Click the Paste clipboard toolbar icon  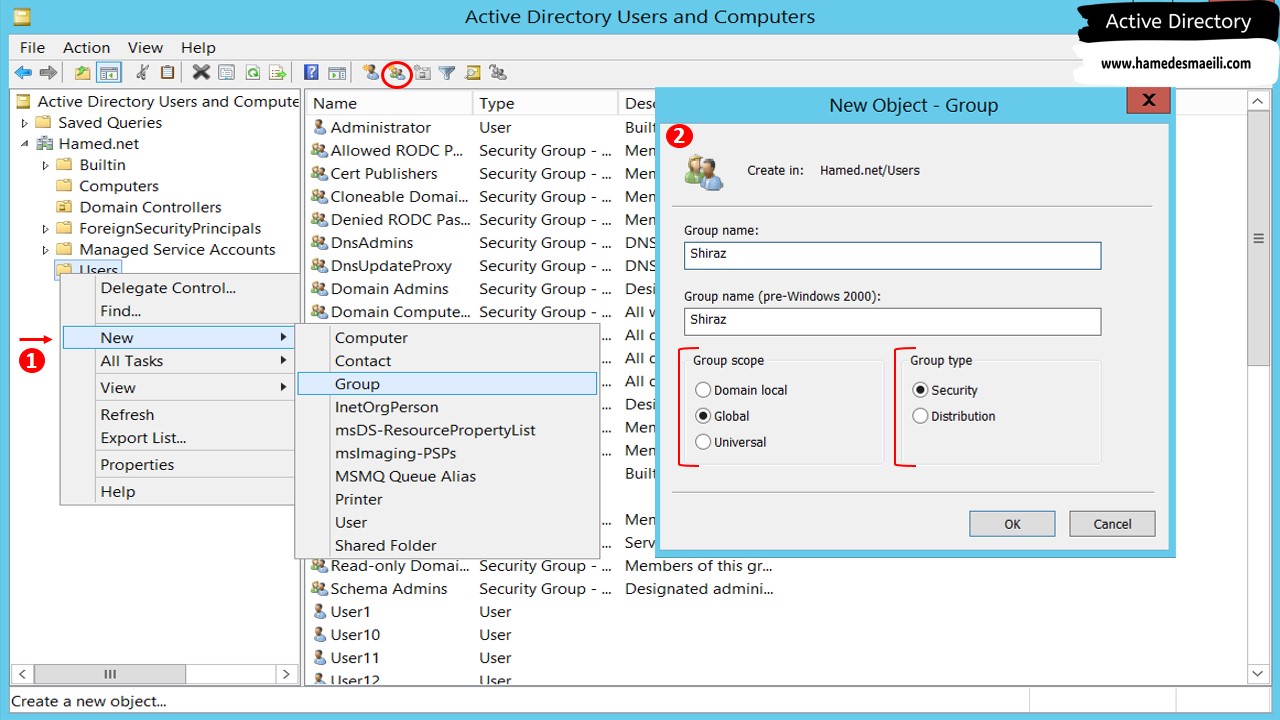click(x=167, y=73)
